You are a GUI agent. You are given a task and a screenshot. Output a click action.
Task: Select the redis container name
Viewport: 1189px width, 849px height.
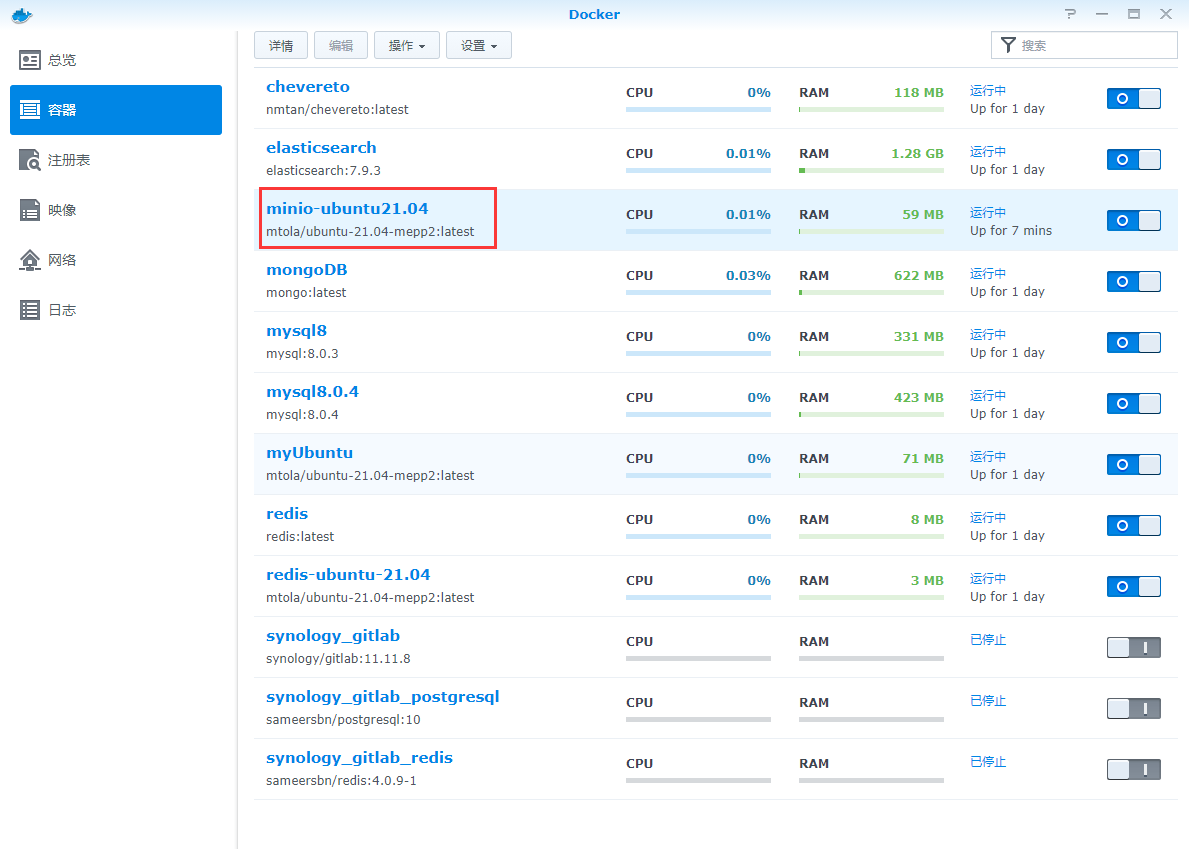(287, 514)
